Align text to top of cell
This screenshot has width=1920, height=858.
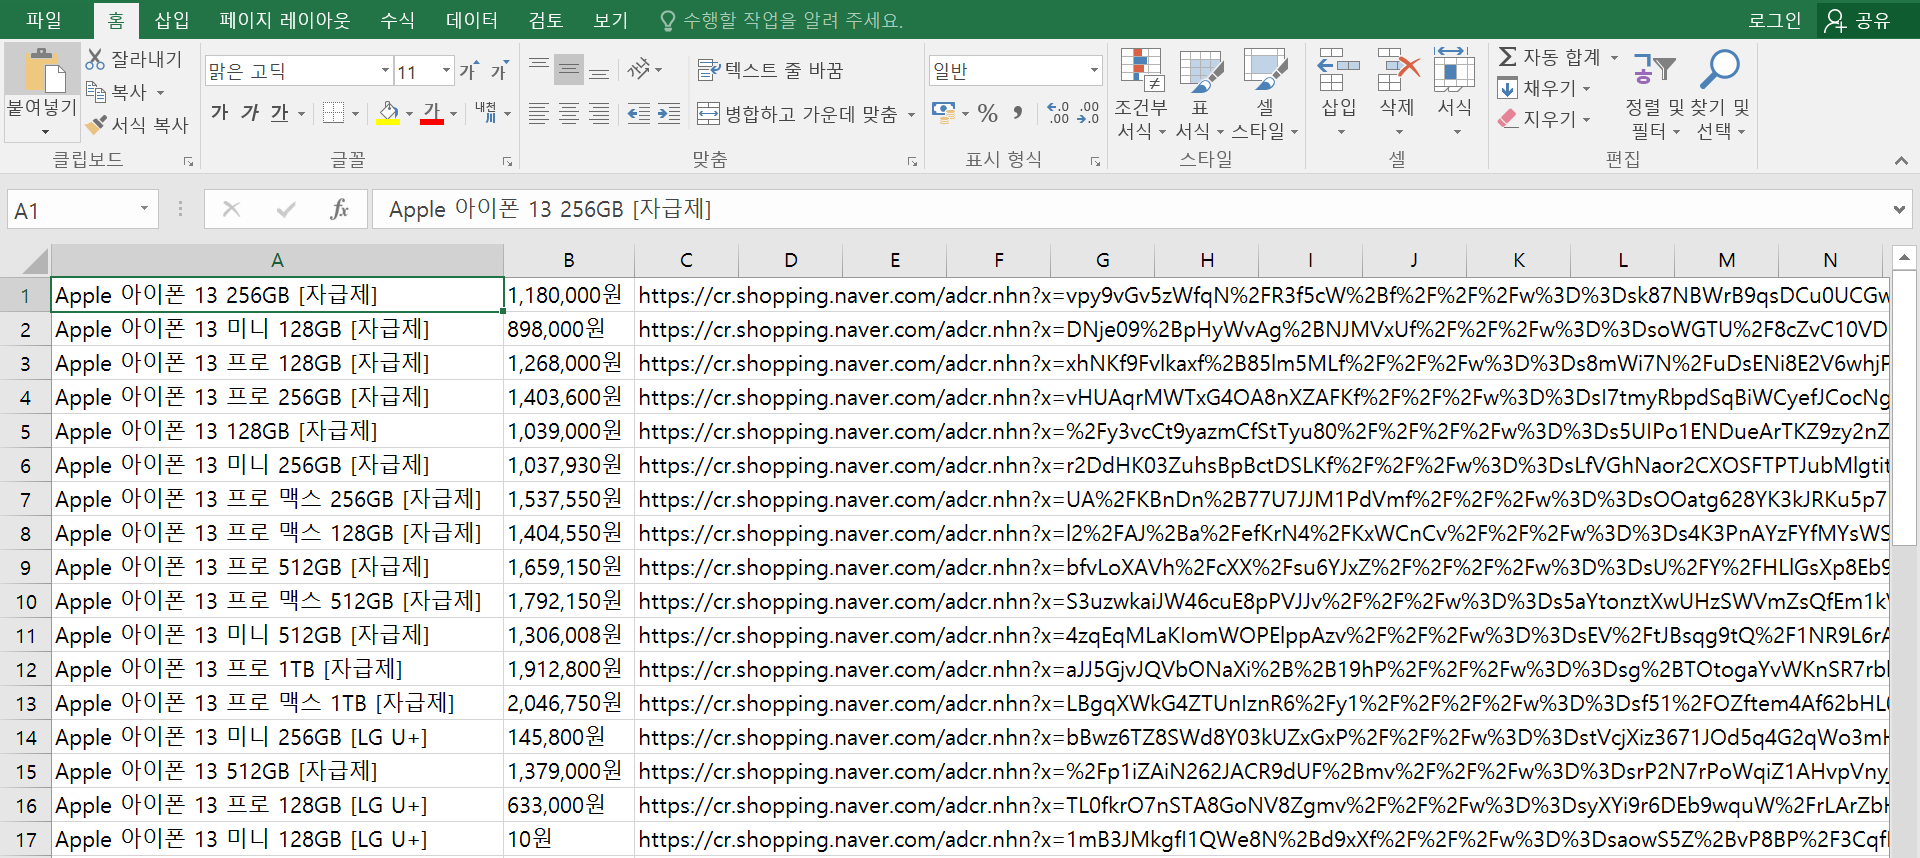click(539, 70)
